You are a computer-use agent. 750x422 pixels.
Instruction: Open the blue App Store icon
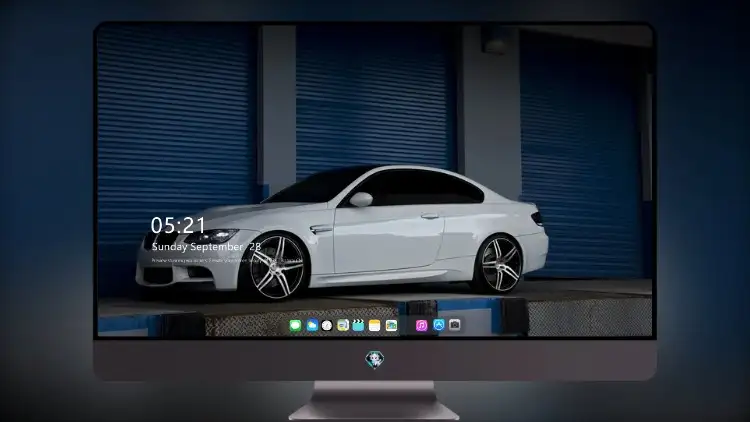coord(439,325)
